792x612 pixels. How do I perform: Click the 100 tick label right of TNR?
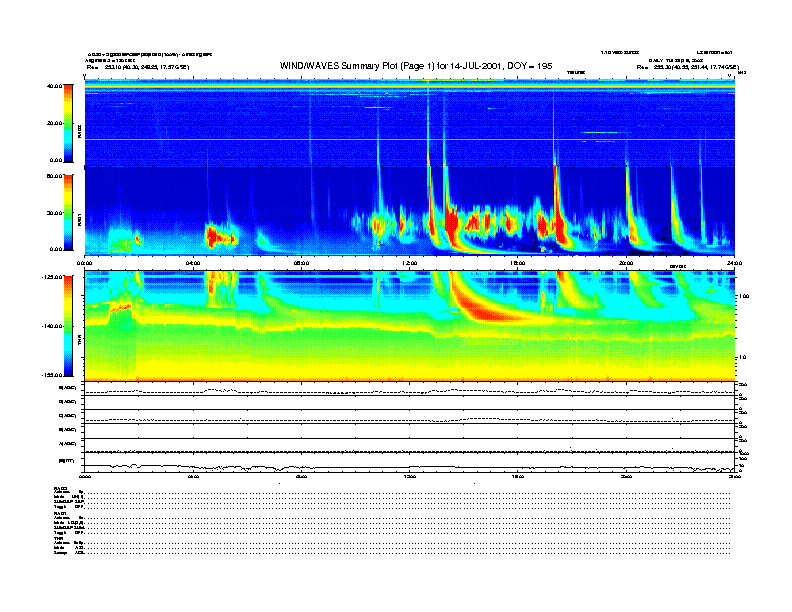click(744, 296)
